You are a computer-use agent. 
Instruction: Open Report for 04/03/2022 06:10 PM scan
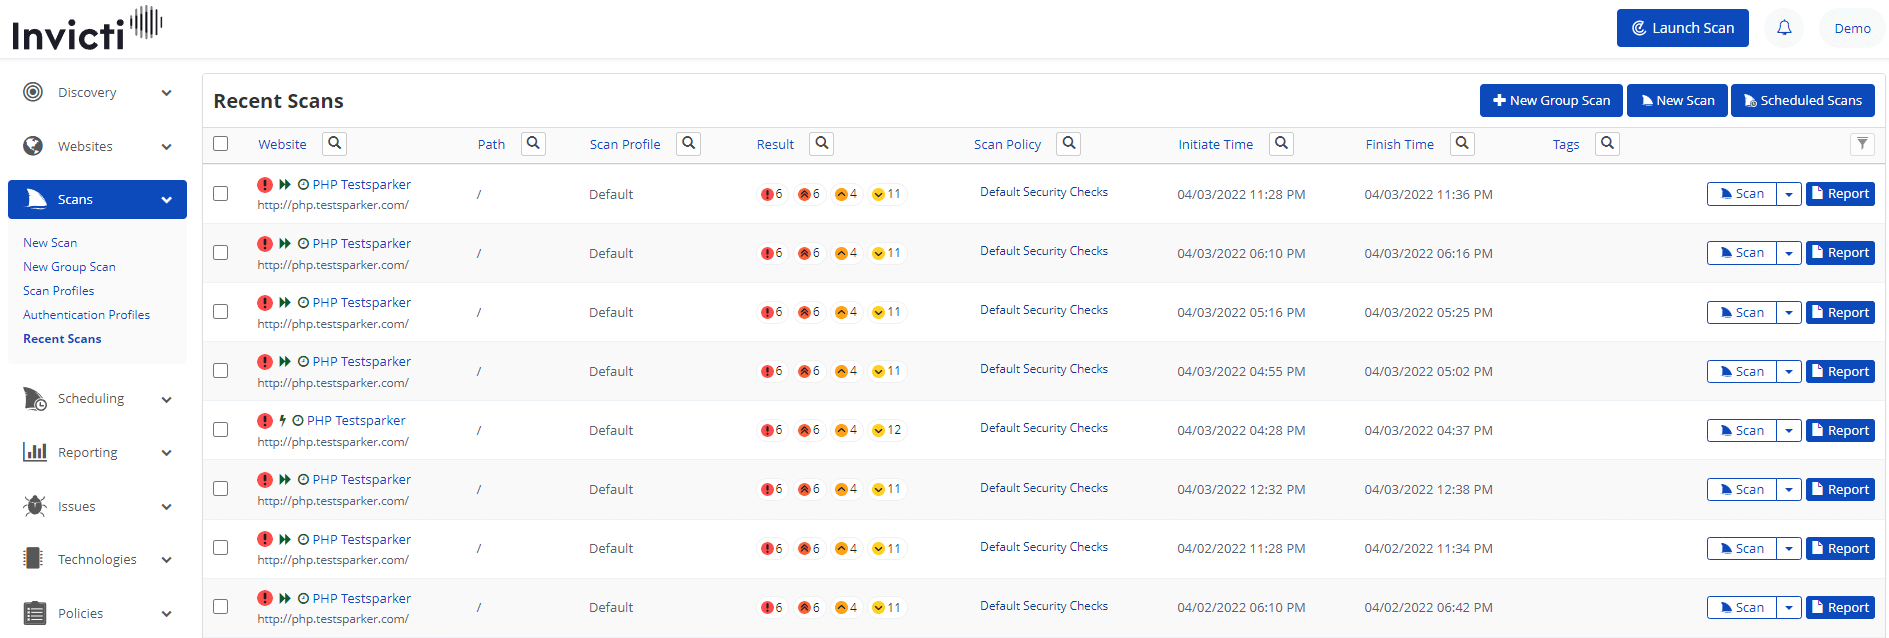tap(1840, 253)
